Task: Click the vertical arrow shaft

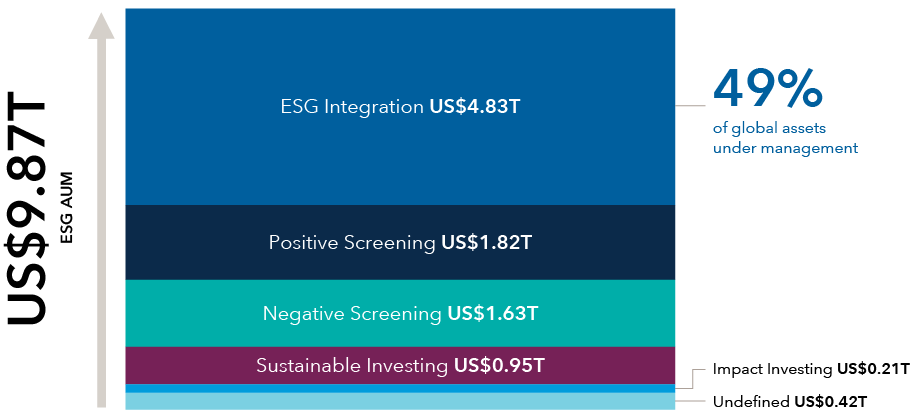Action: click(x=102, y=223)
